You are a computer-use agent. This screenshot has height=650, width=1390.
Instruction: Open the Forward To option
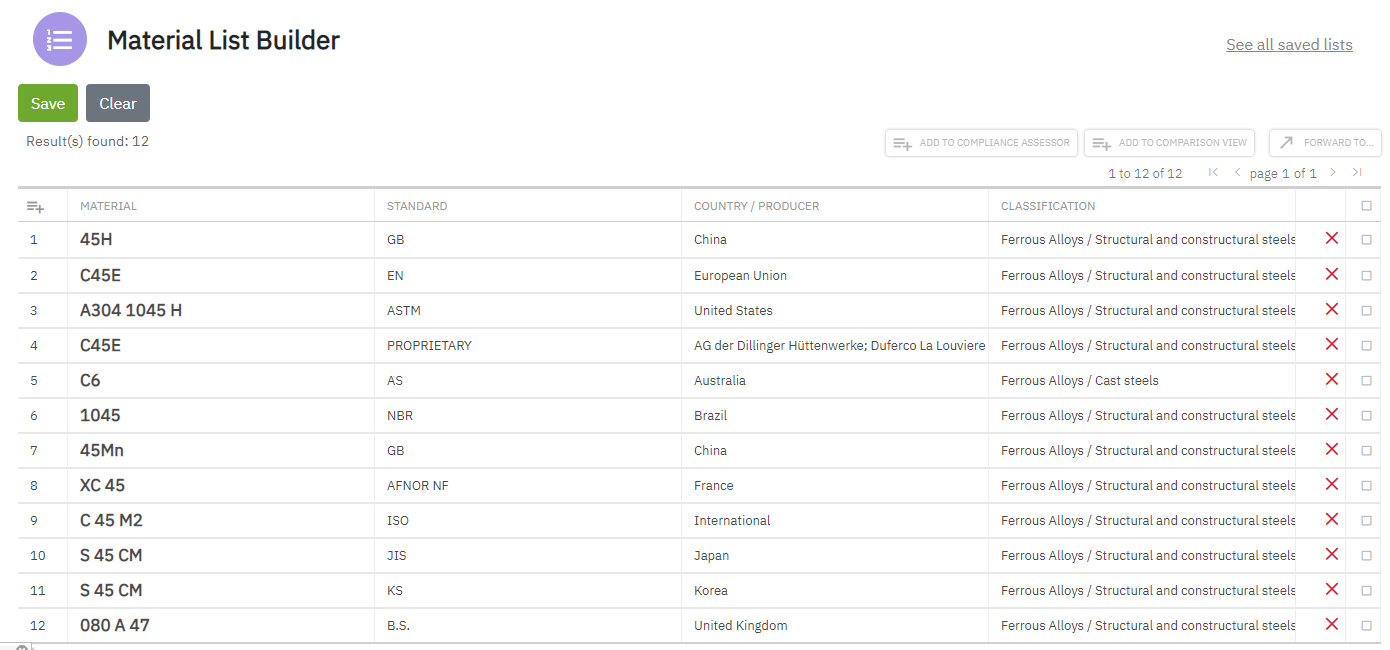[x=1325, y=143]
